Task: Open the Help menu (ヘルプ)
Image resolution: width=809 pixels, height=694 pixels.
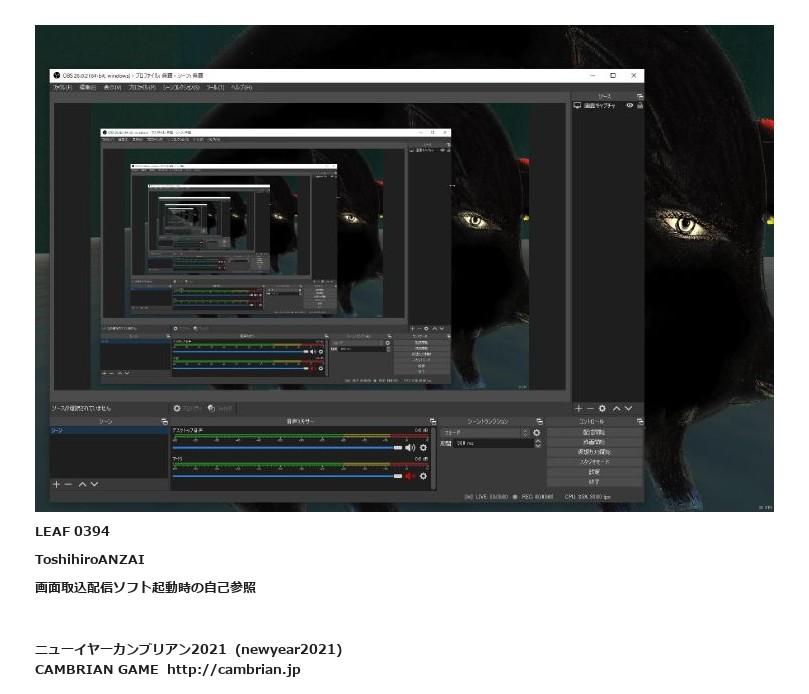Action: tap(241, 87)
